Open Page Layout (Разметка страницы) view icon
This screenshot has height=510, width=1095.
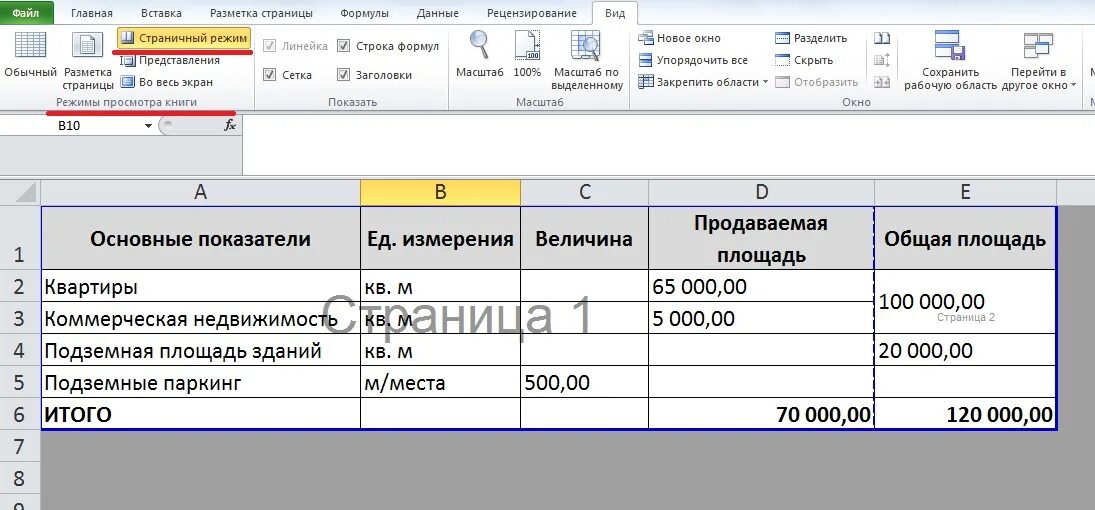[88, 46]
